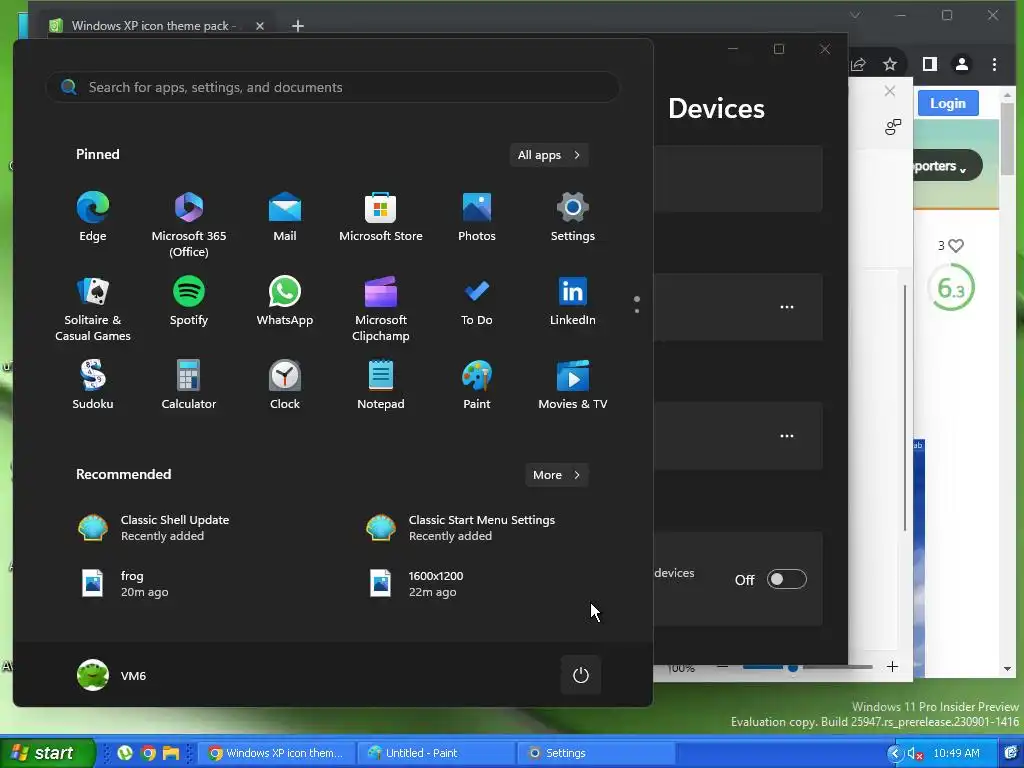Switch to Settings taskbar item
1024x768 pixels.
click(x=596, y=753)
